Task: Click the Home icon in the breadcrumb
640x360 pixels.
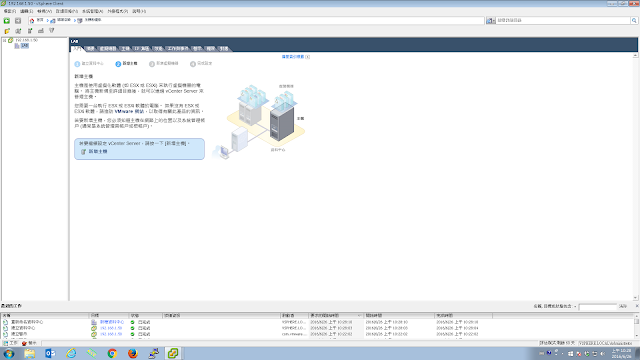Action: [32, 20]
